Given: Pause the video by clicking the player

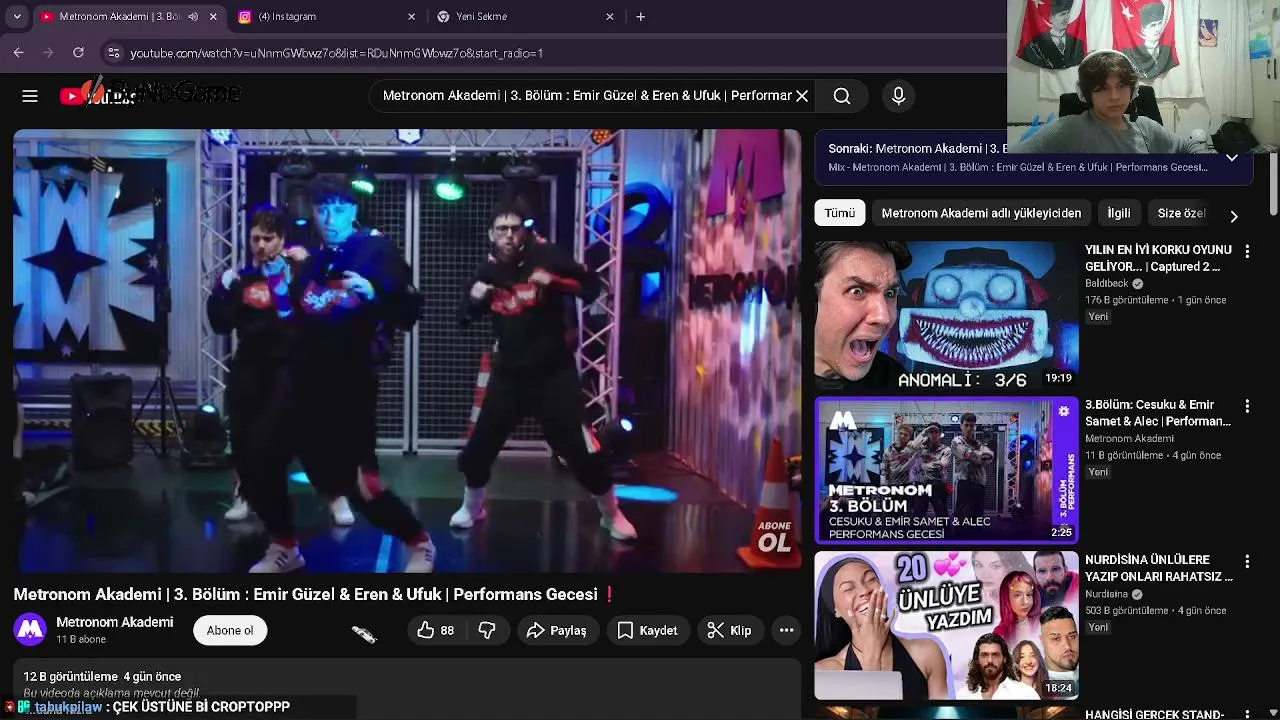Looking at the screenshot, I should (407, 350).
